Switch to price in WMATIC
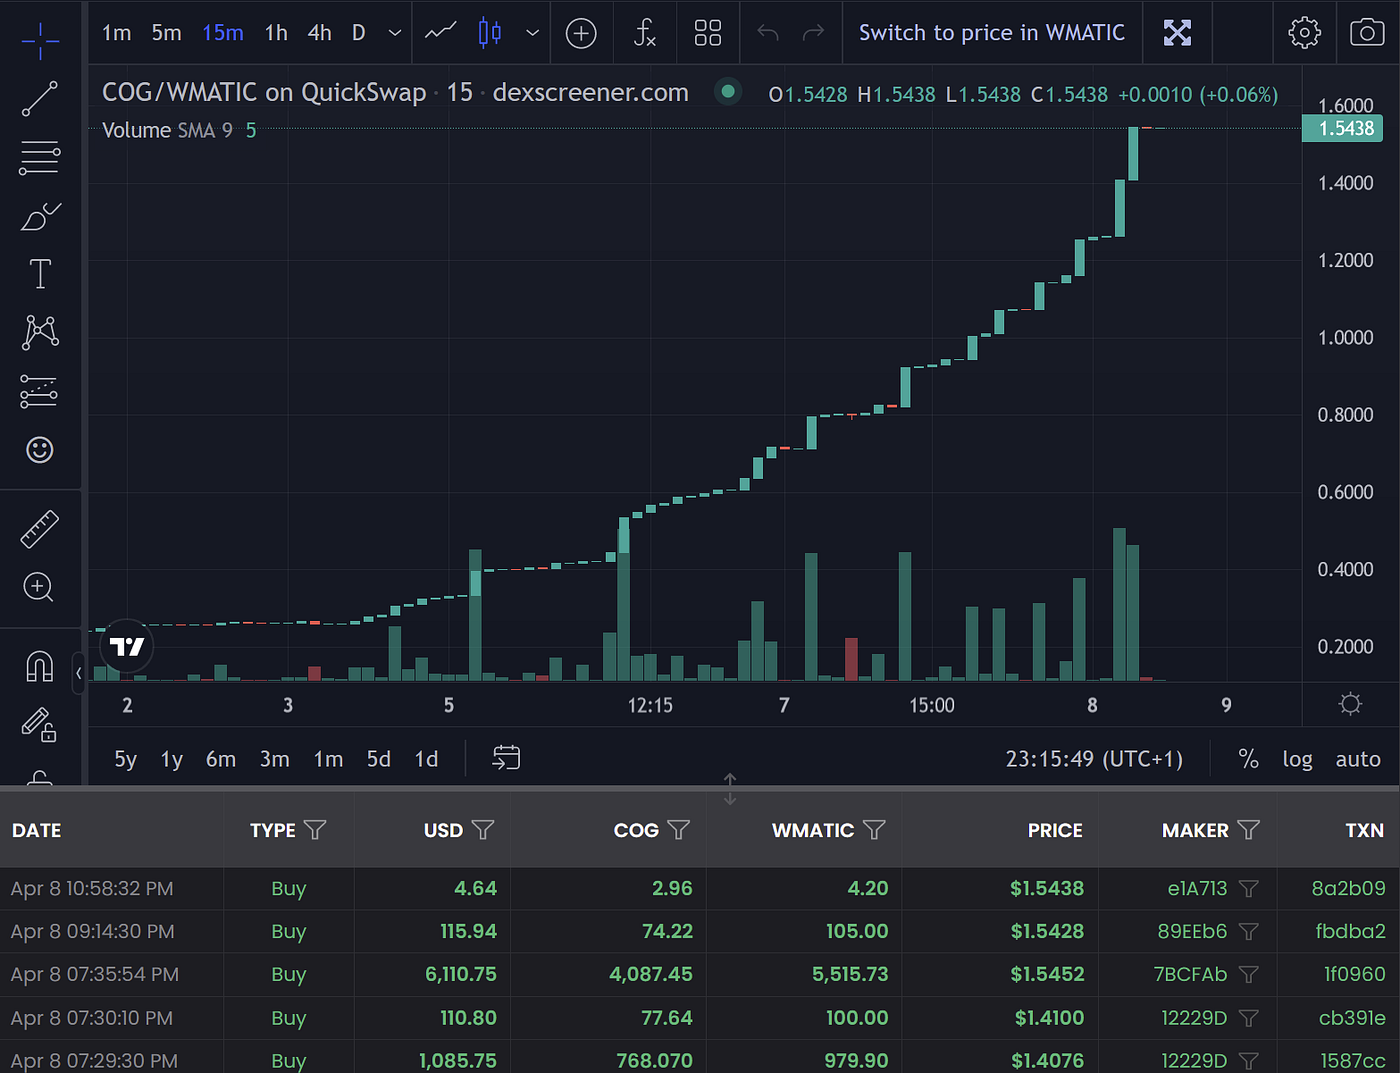The height and width of the screenshot is (1073, 1400). point(992,33)
